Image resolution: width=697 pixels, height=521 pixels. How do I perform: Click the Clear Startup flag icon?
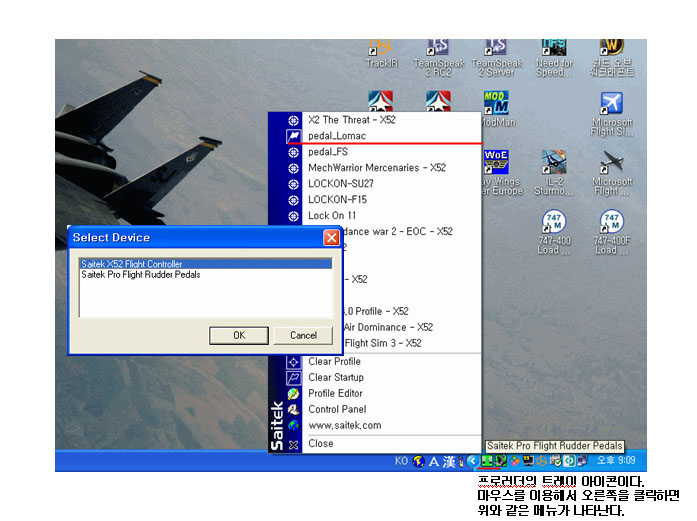tap(293, 378)
